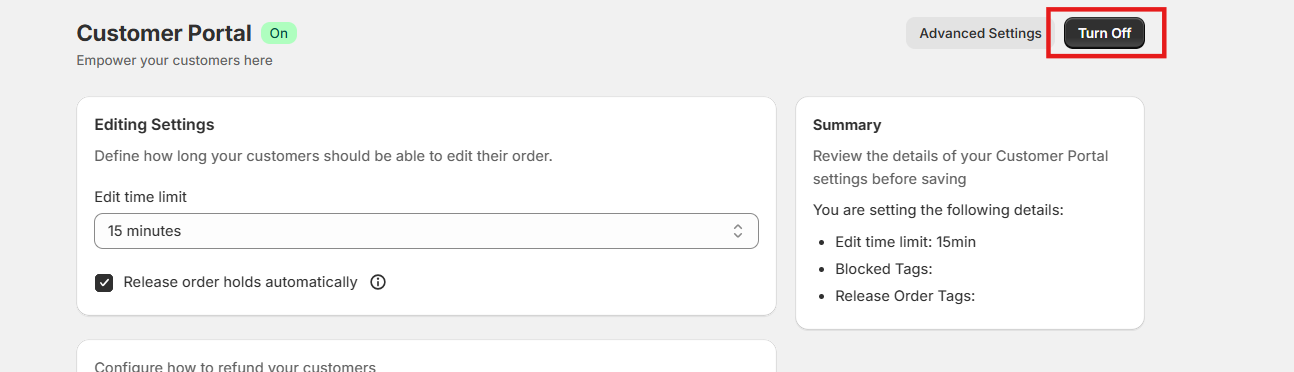The height and width of the screenshot is (372, 1294).
Task: Click the up-down chevron in time limit select
Action: click(x=738, y=231)
